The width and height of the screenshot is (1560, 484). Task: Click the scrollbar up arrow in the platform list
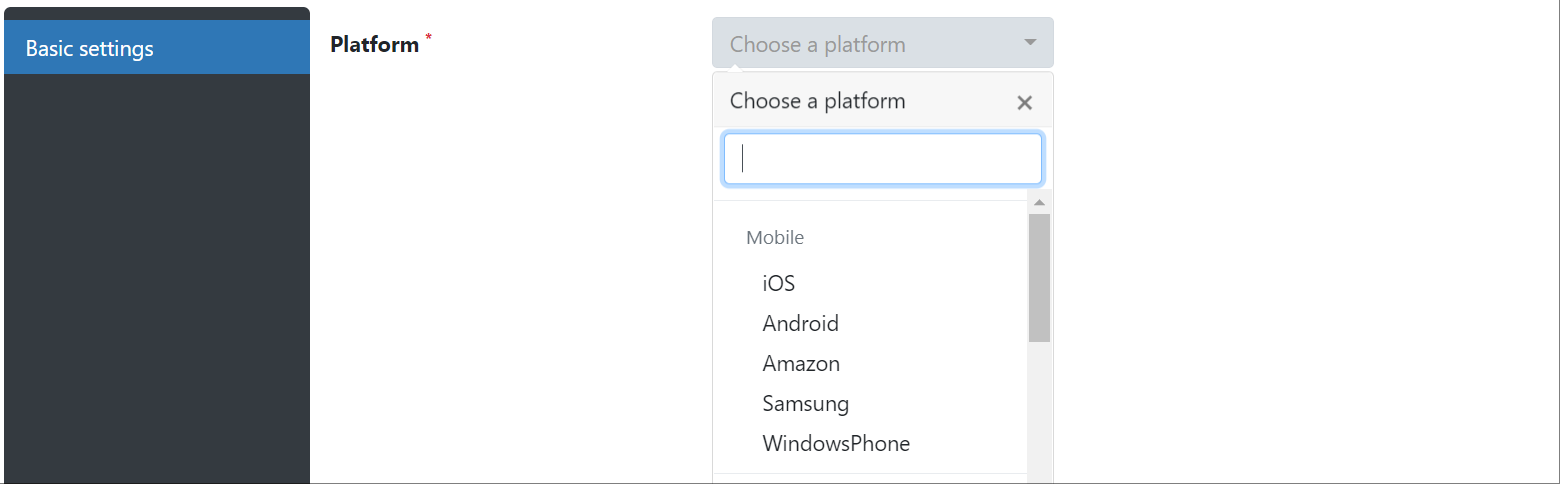[1039, 202]
